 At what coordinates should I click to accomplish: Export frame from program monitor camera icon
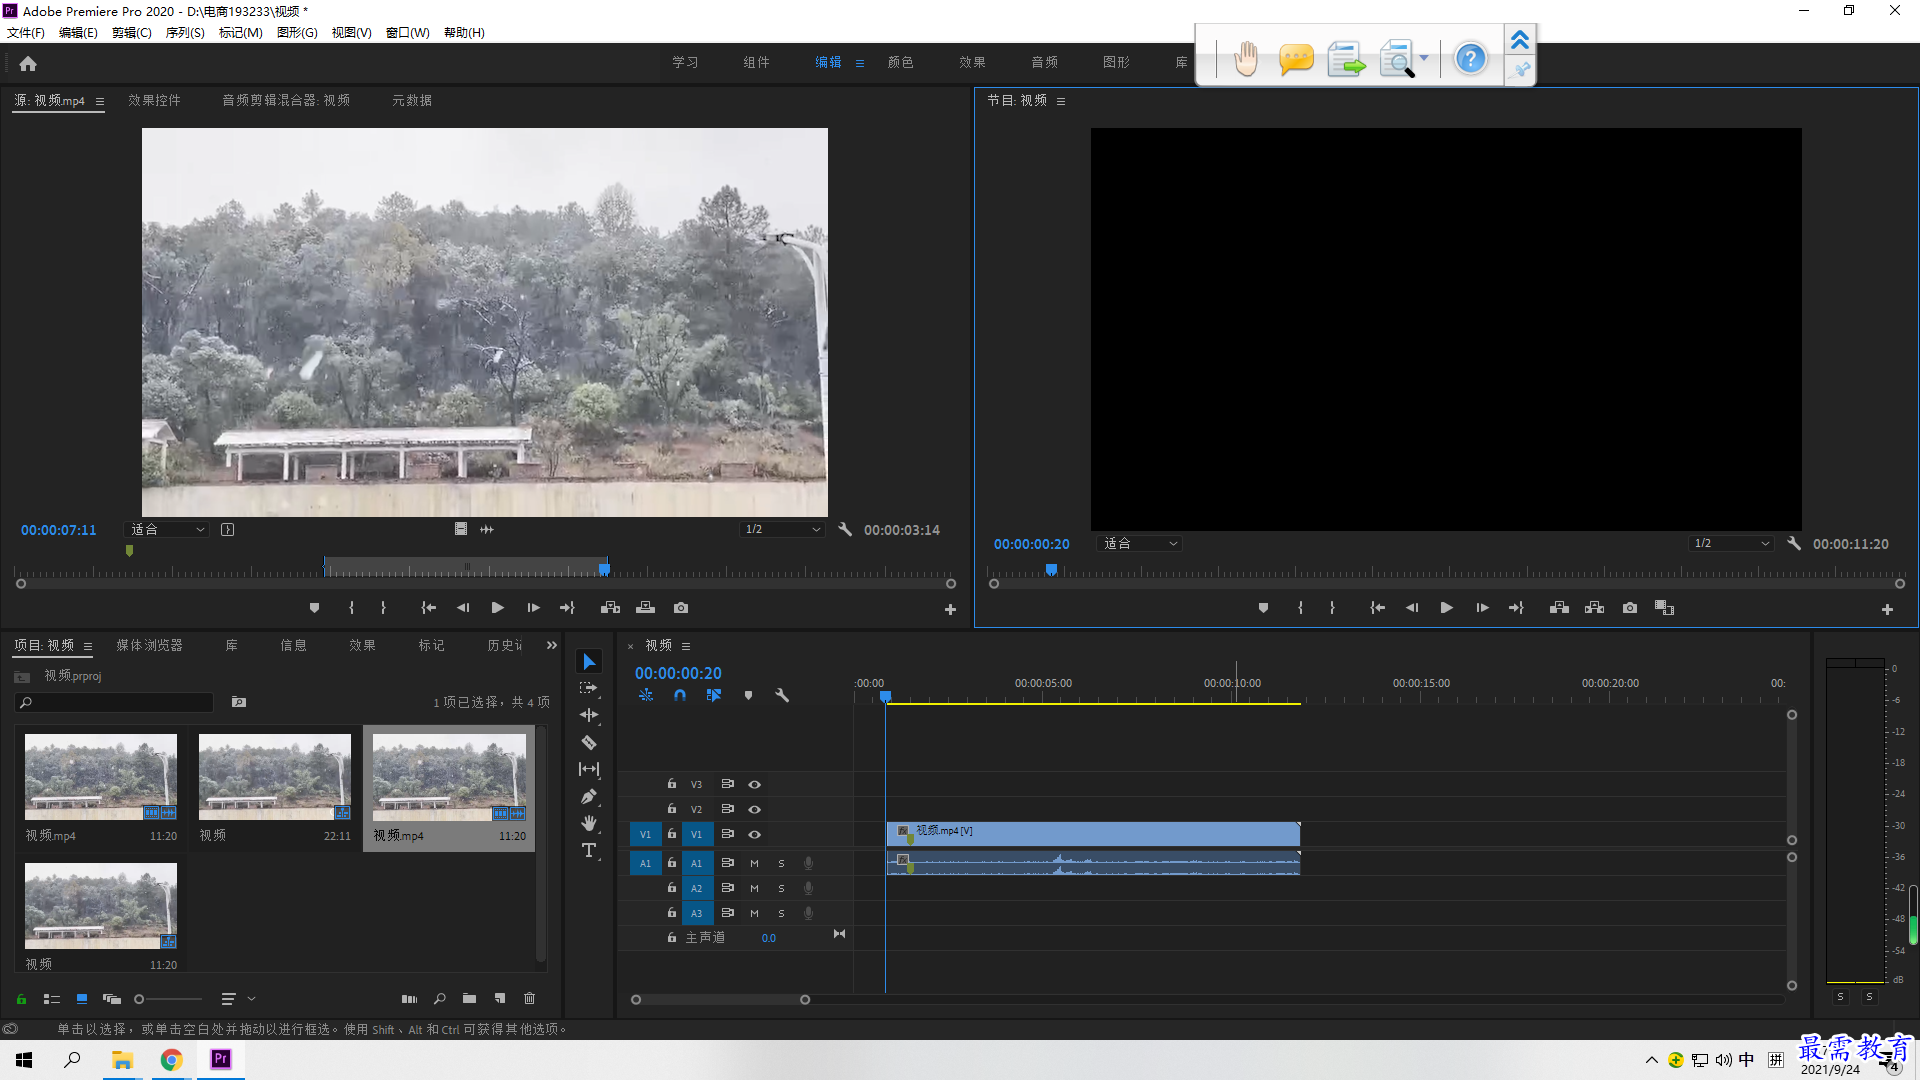pos(1630,608)
